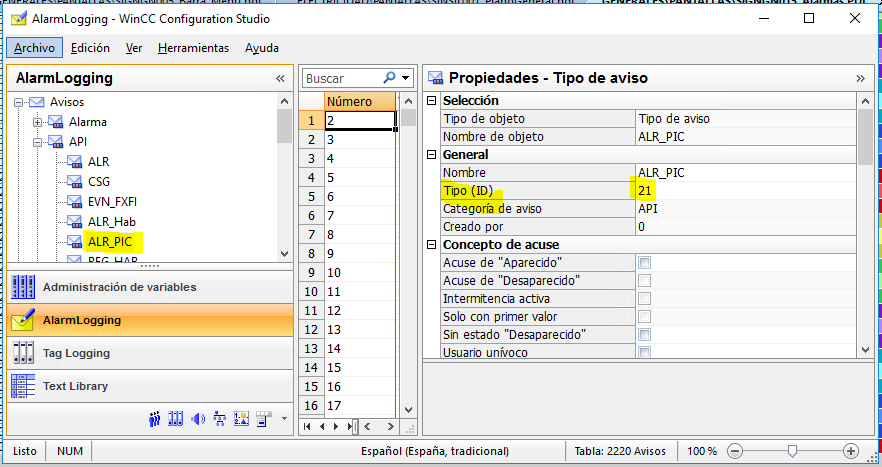Click the archive binders icon in navigation bar
The height and width of the screenshot is (467, 882).
175,419
